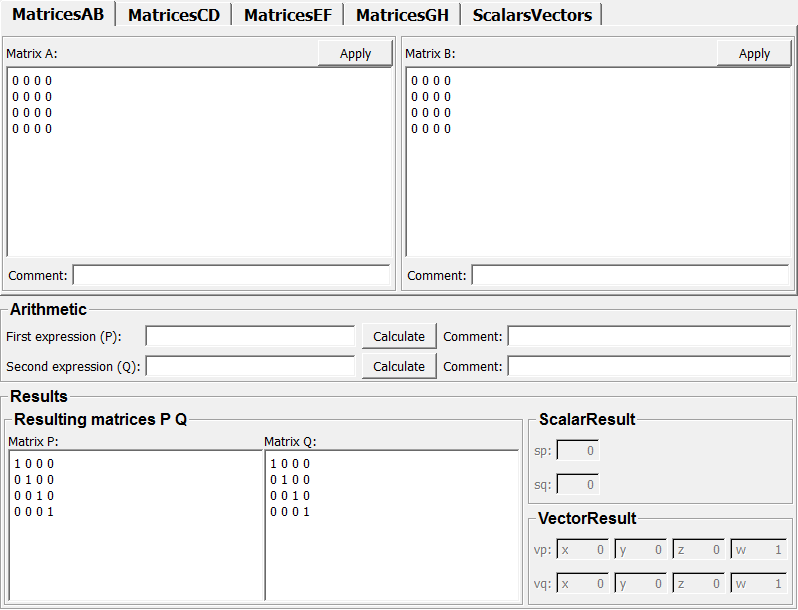Click the Matrix A Comment field
Screen dimensions: 798x610
231,275
